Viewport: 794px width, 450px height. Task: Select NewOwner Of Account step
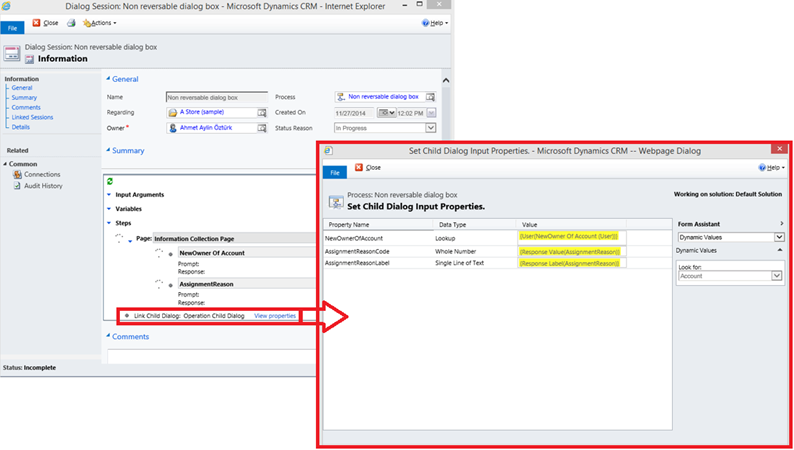click(212, 253)
